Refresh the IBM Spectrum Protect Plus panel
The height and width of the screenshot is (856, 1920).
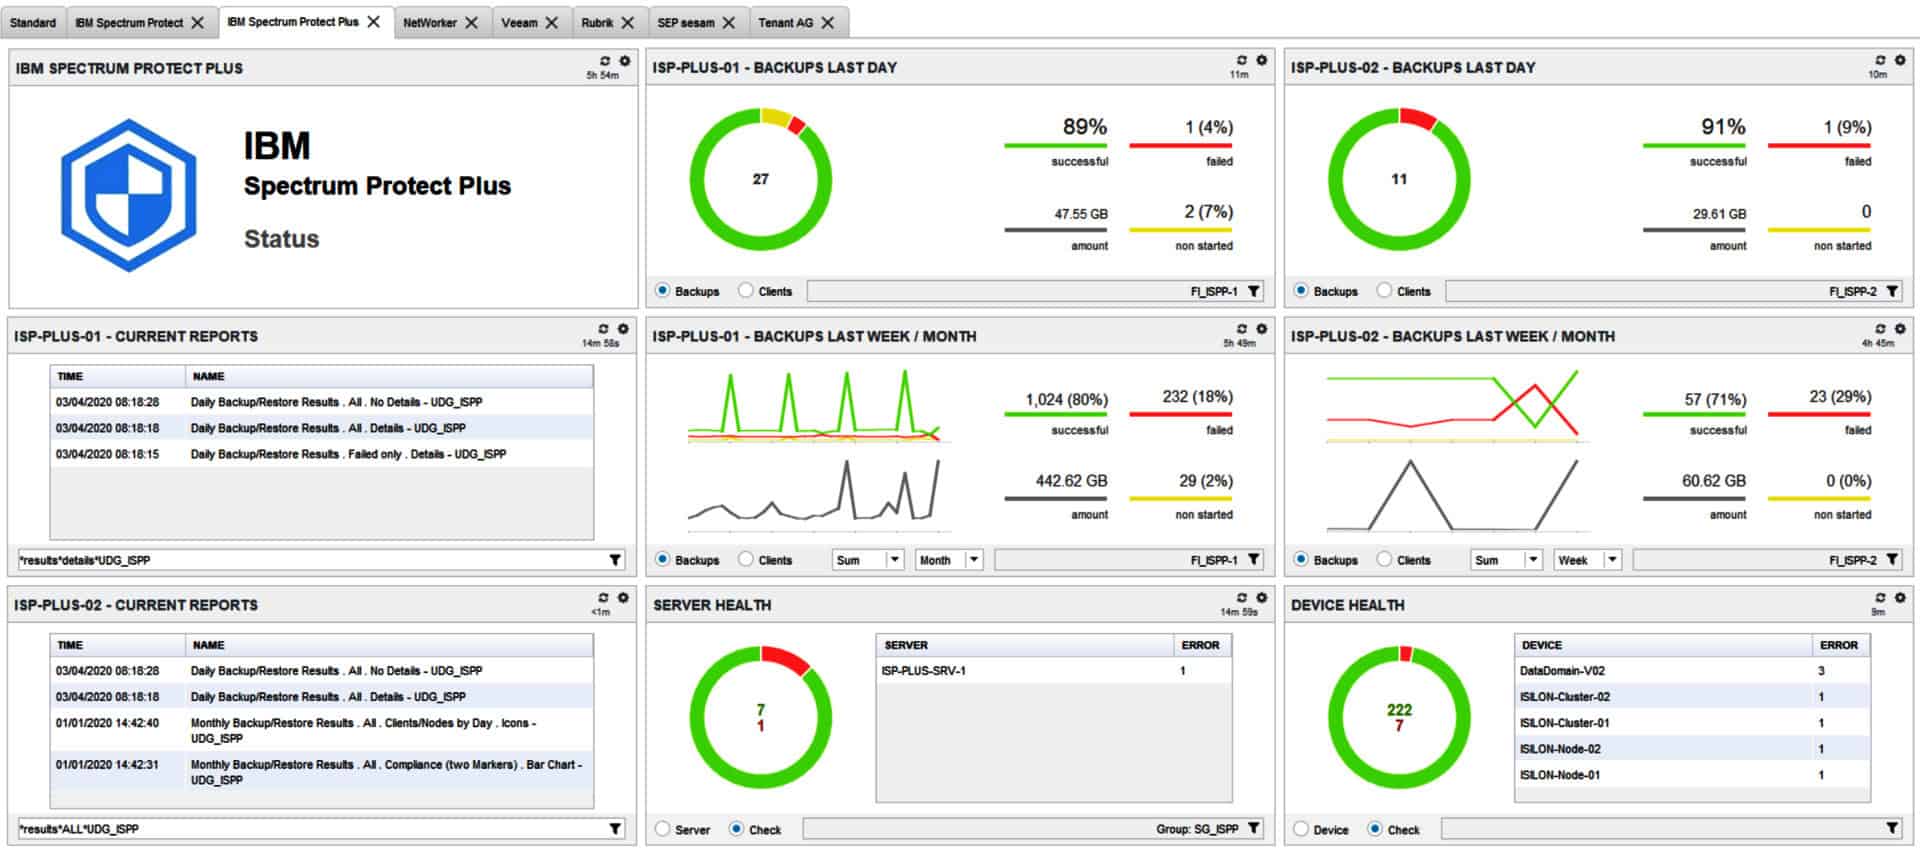tap(604, 61)
